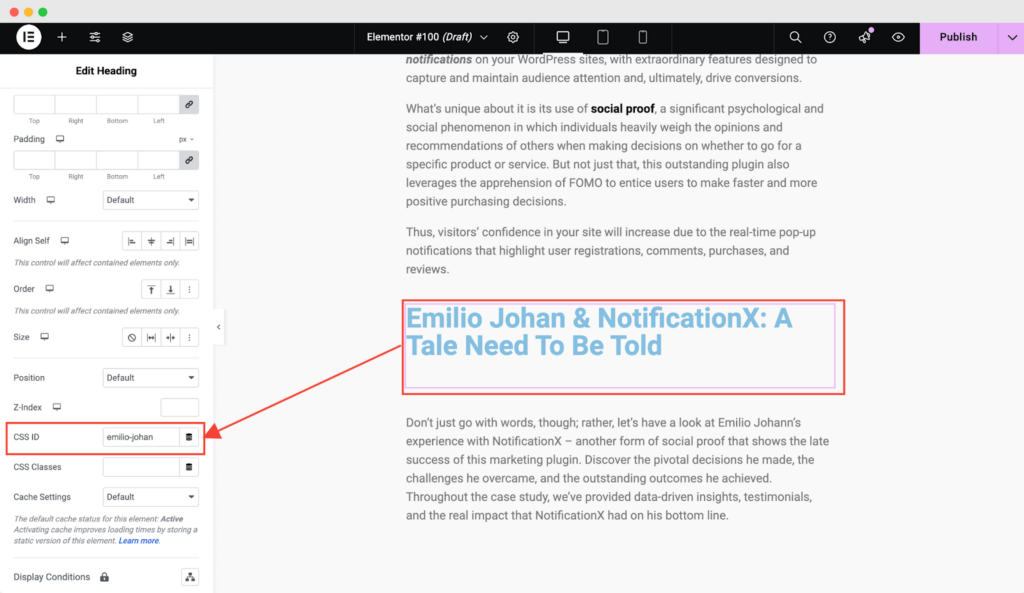The height and width of the screenshot is (593, 1024).
Task: Click the Elementor logo icon
Action: [x=28, y=37]
